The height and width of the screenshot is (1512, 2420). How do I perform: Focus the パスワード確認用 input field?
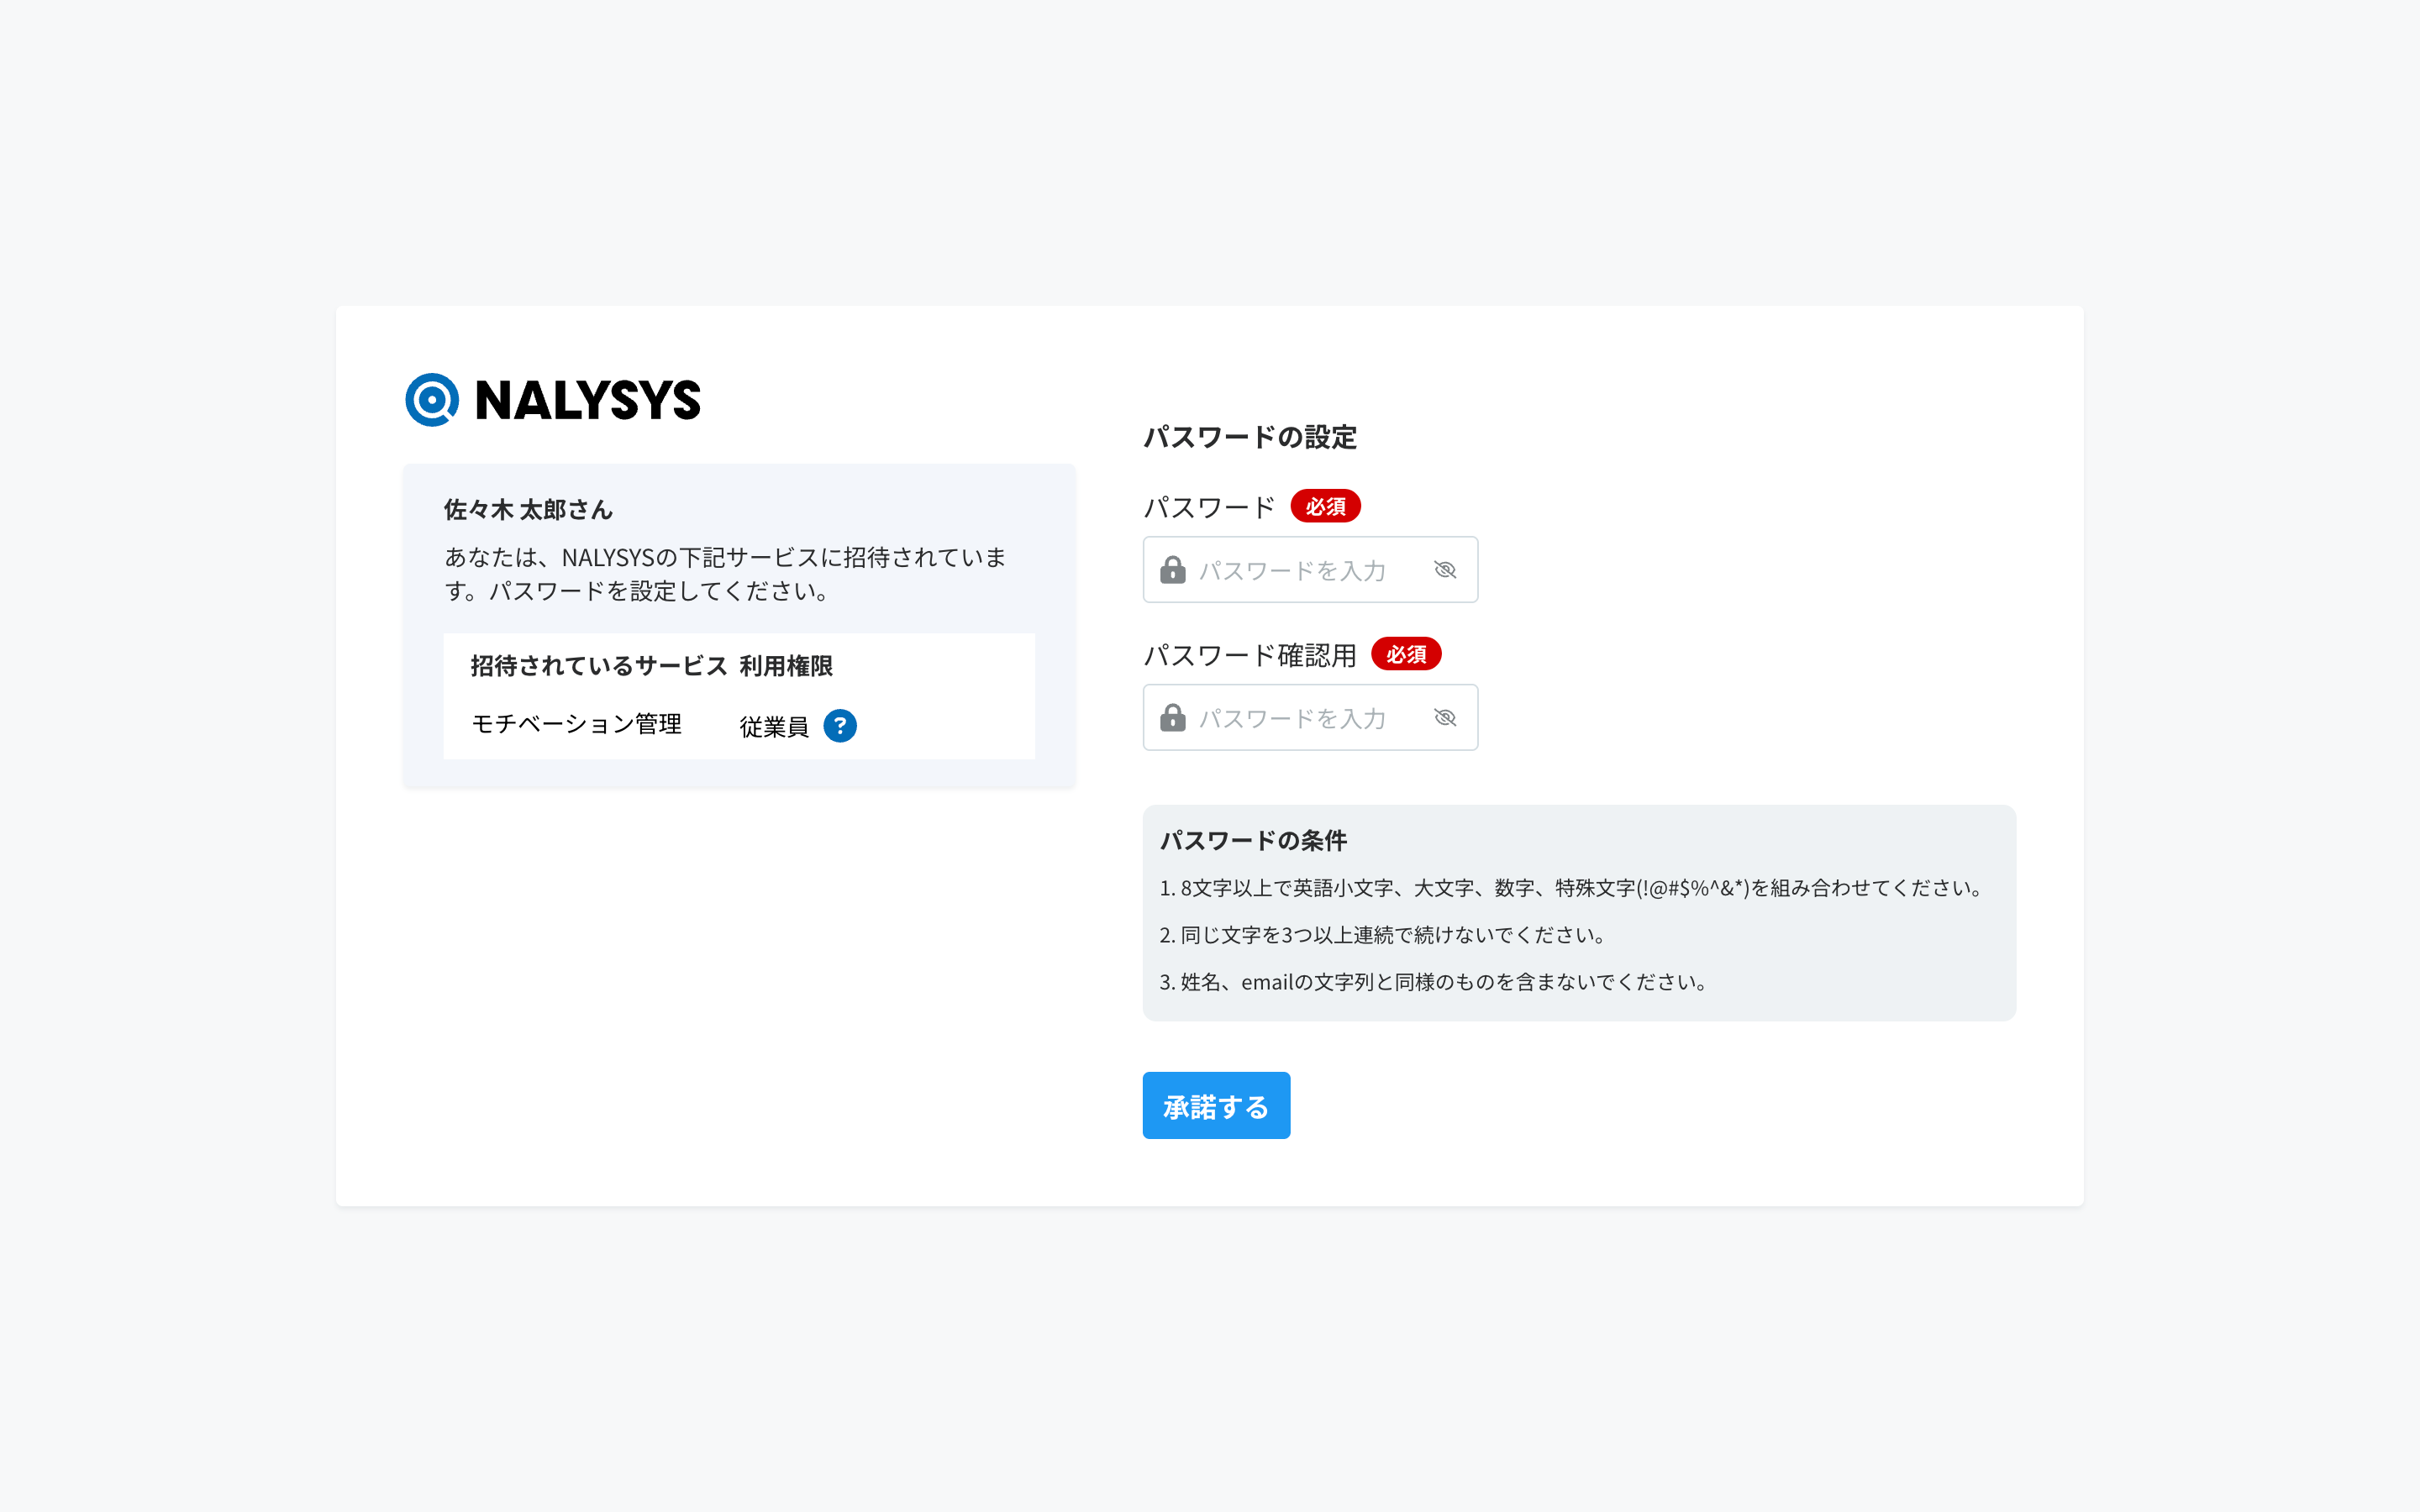pyautogui.click(x=1300, y=718)
